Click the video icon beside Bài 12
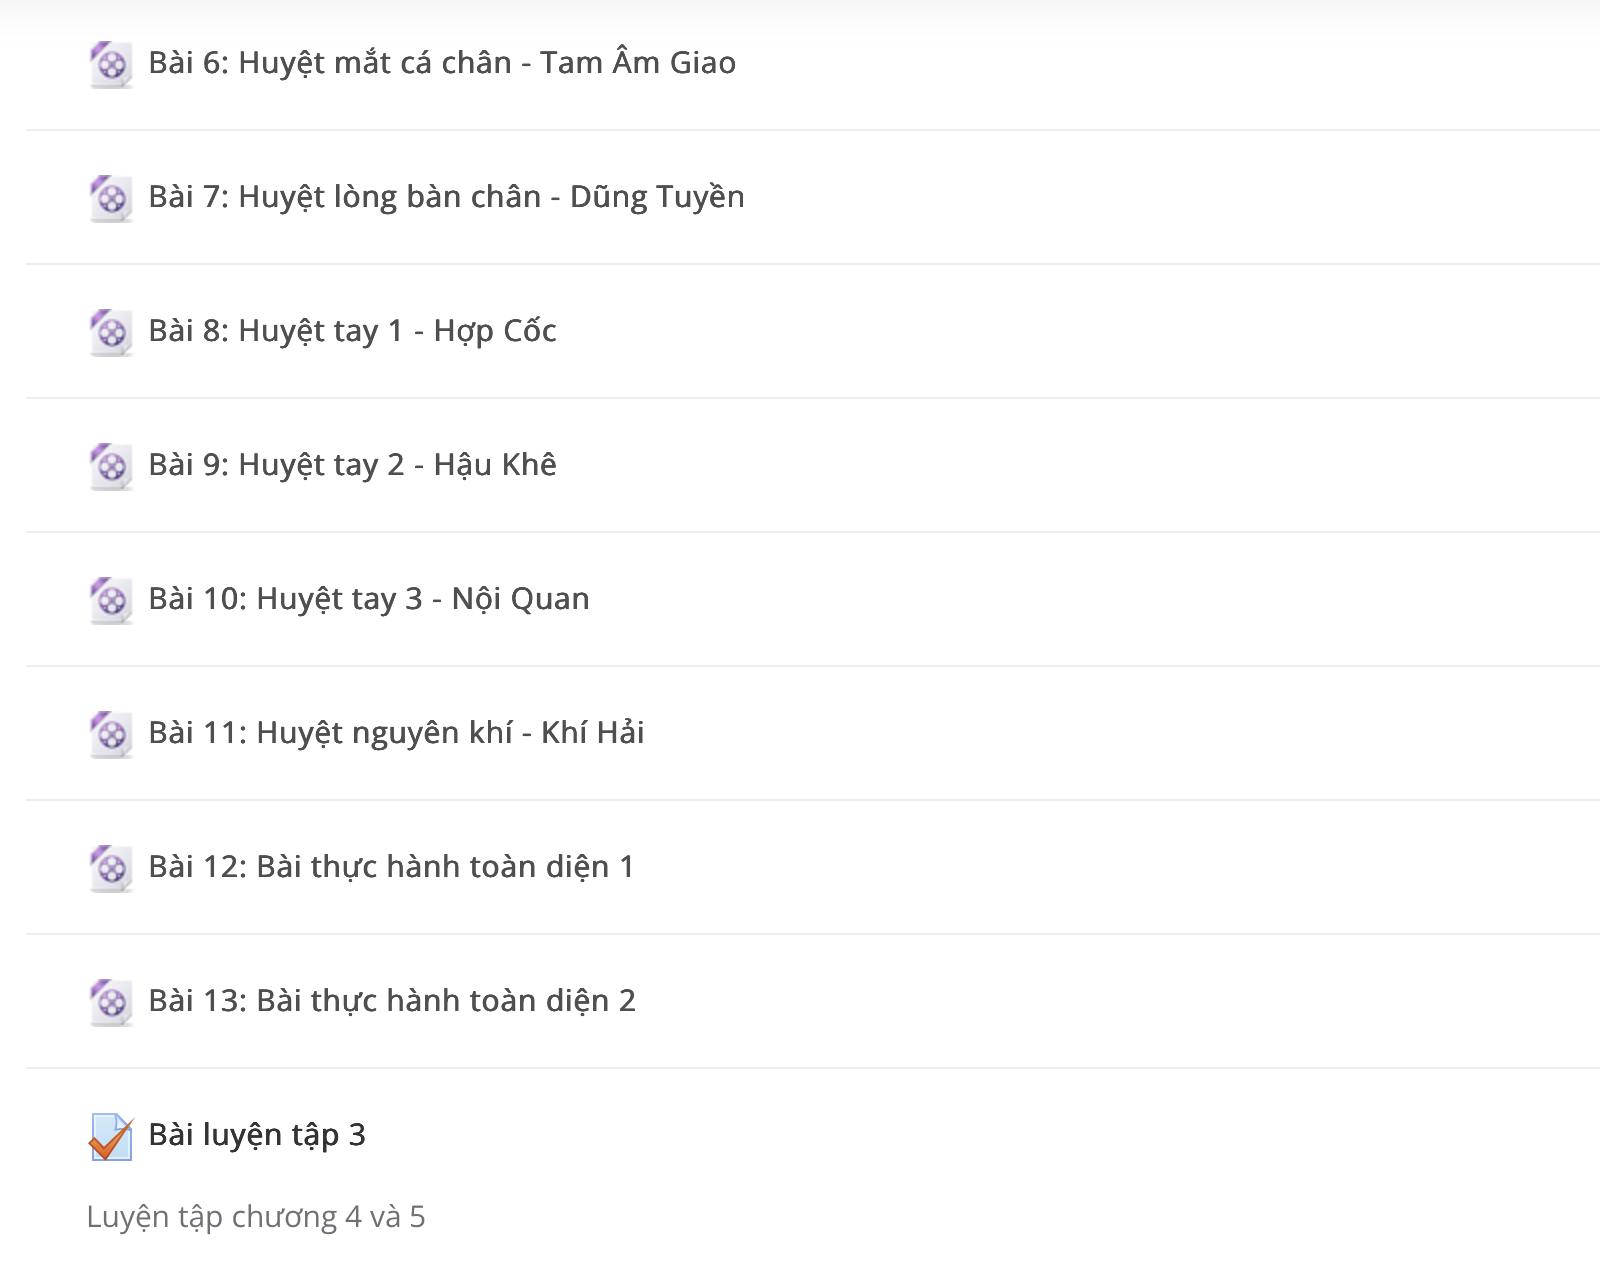Viewport: 1600px width, 1276px height. 111,869
